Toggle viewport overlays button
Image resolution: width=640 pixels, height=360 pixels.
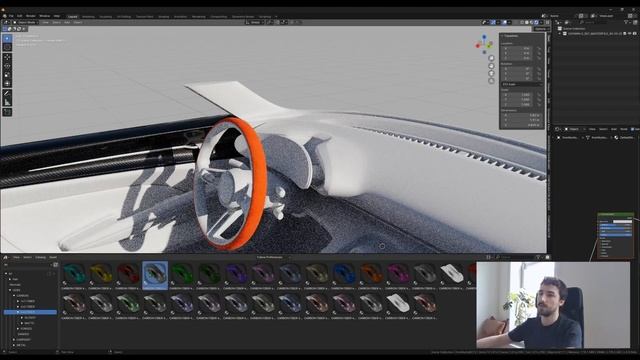(504, 22)
